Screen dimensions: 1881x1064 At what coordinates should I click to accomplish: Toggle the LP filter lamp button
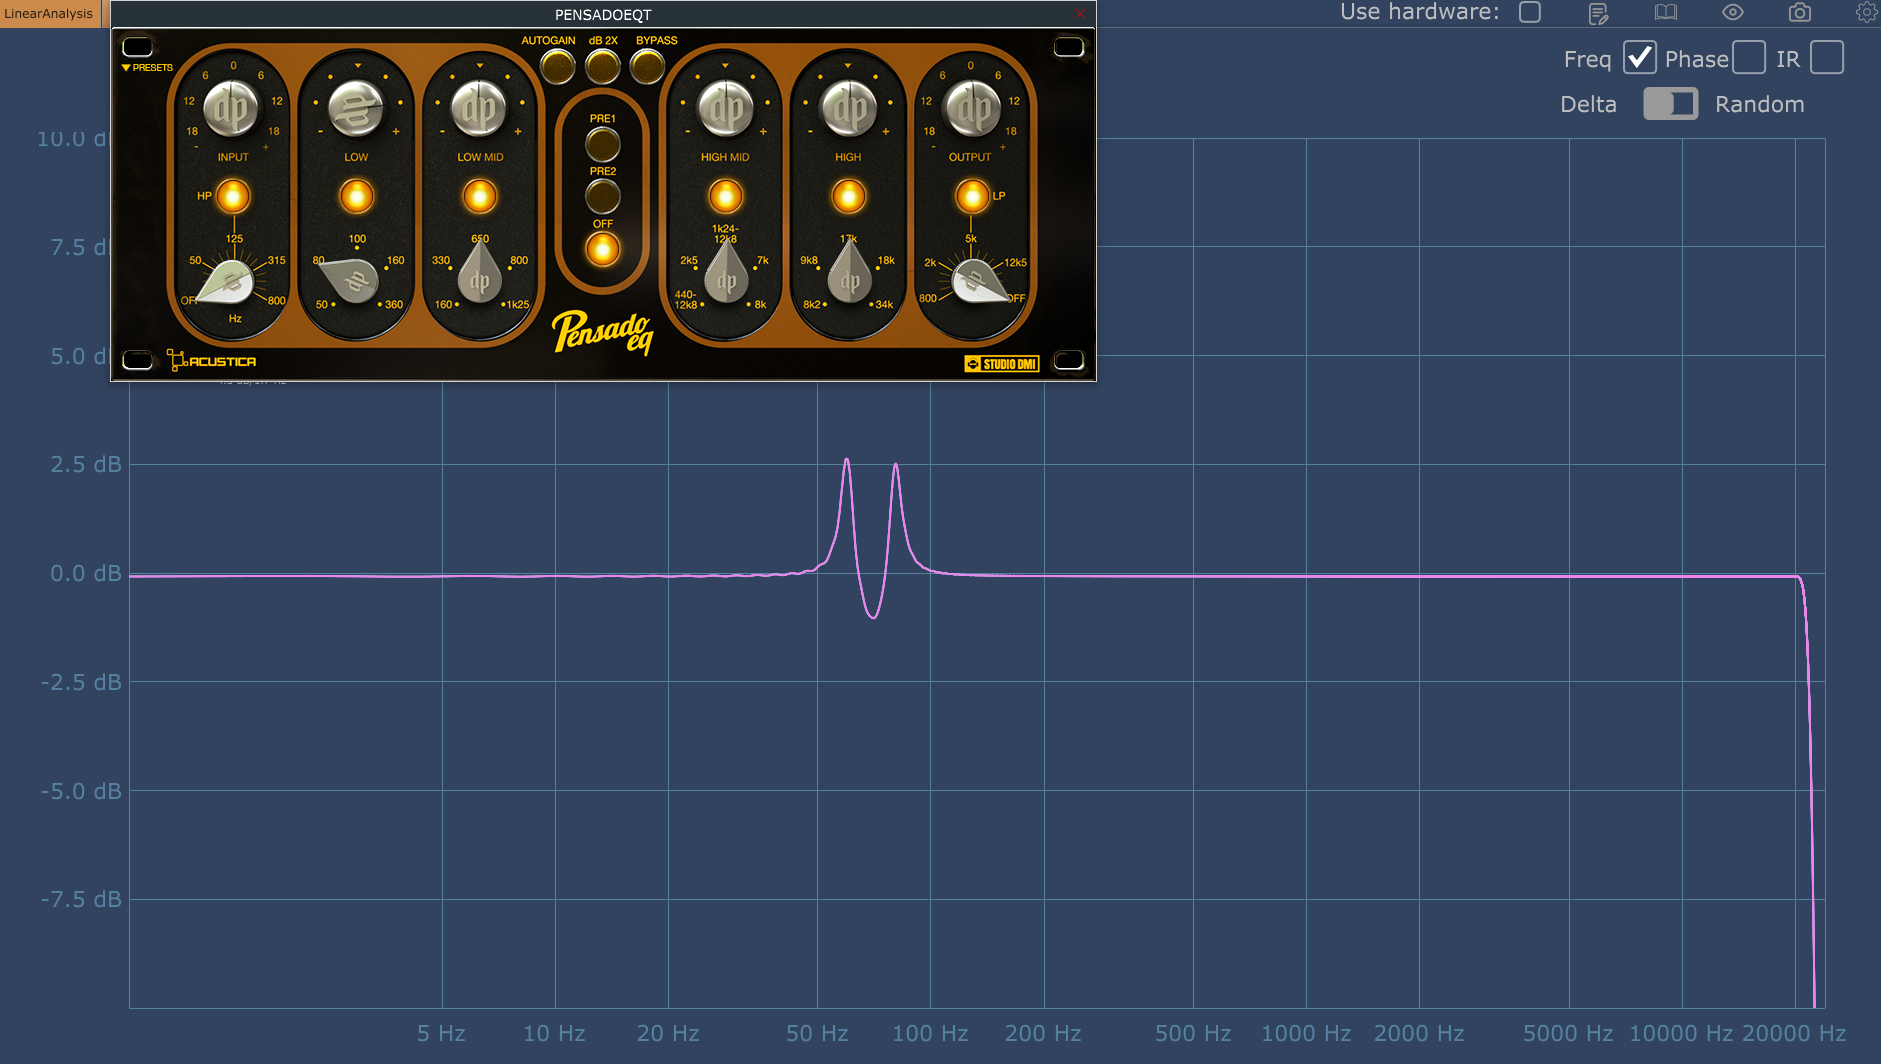[x=971, y=196]
